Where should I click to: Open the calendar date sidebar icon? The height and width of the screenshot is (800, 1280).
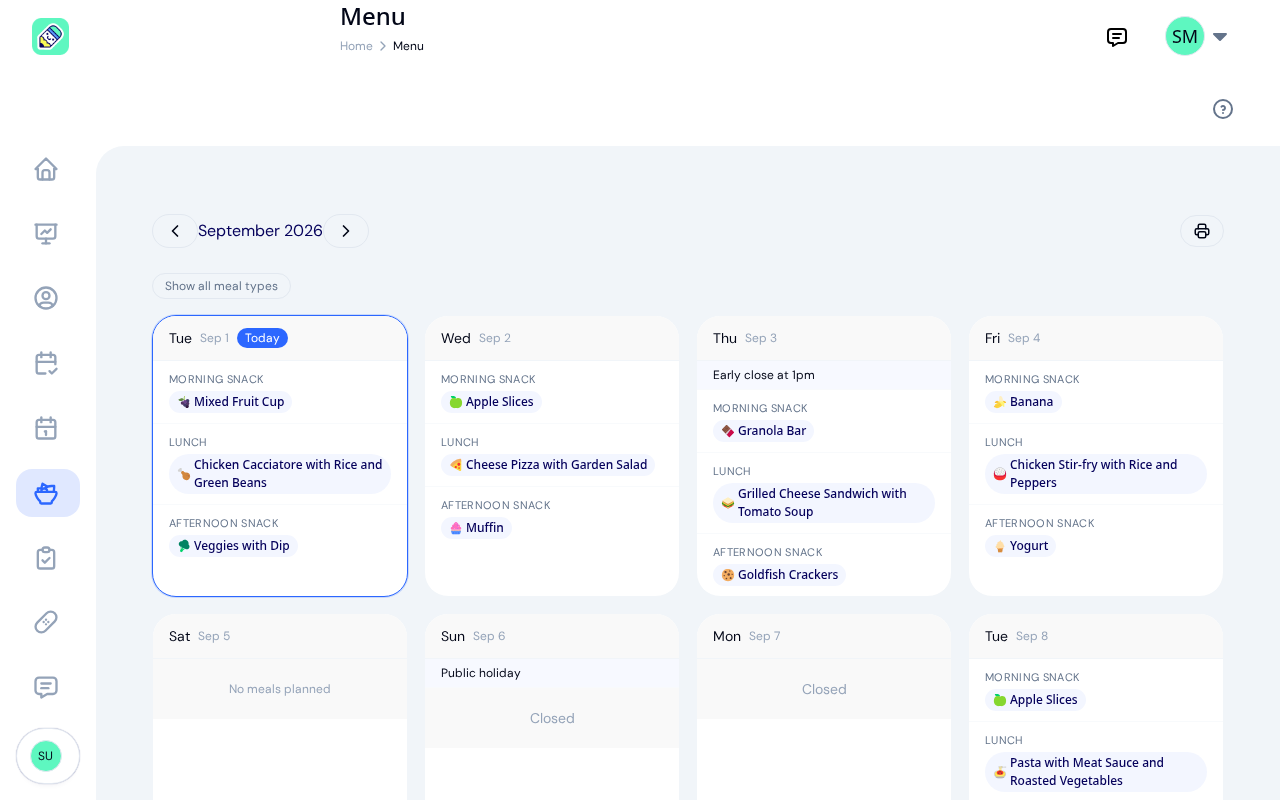(x=46, y=428)
